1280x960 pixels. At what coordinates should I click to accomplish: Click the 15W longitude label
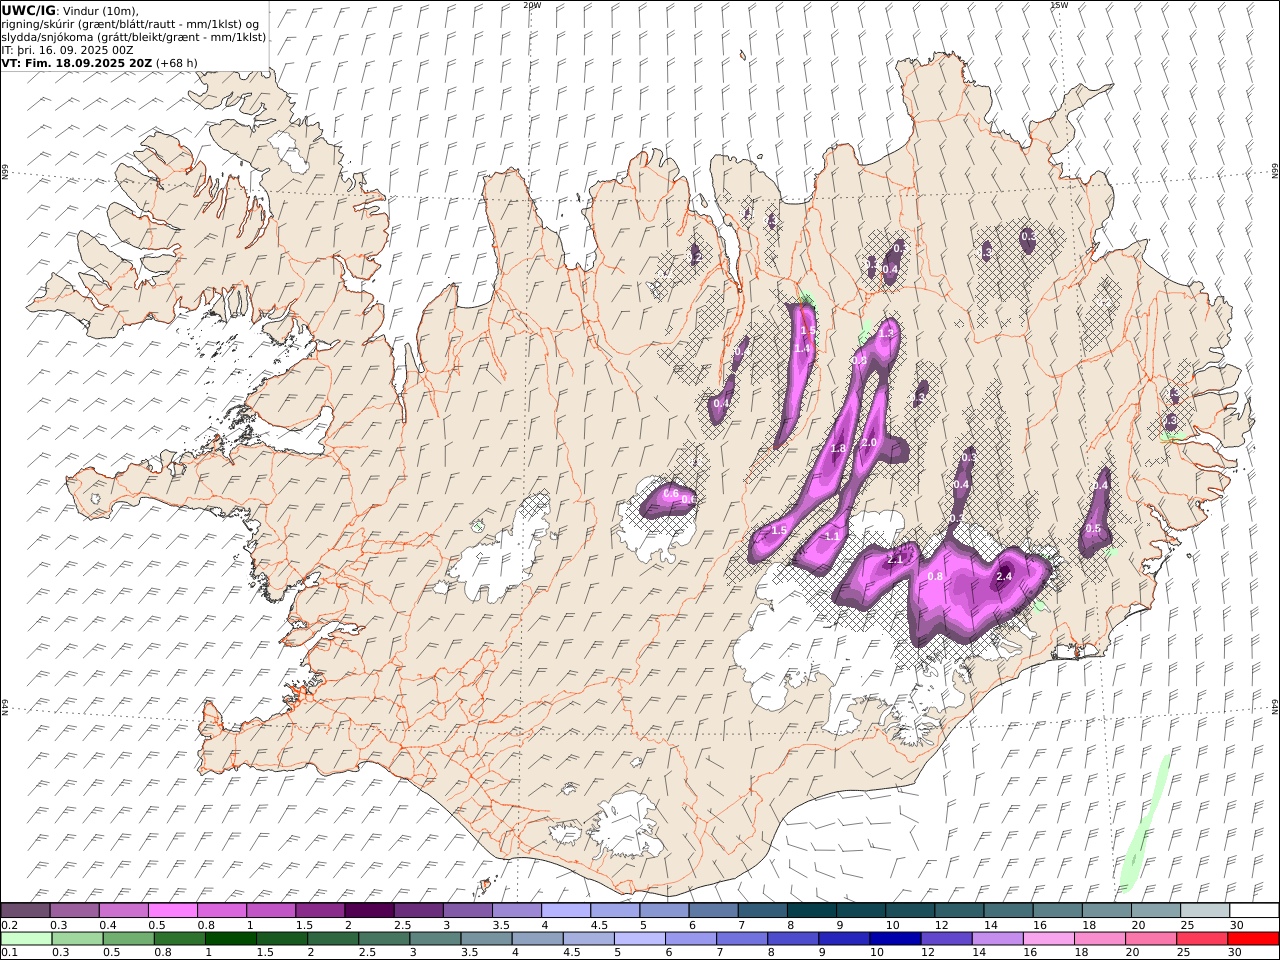(1059, 5)
